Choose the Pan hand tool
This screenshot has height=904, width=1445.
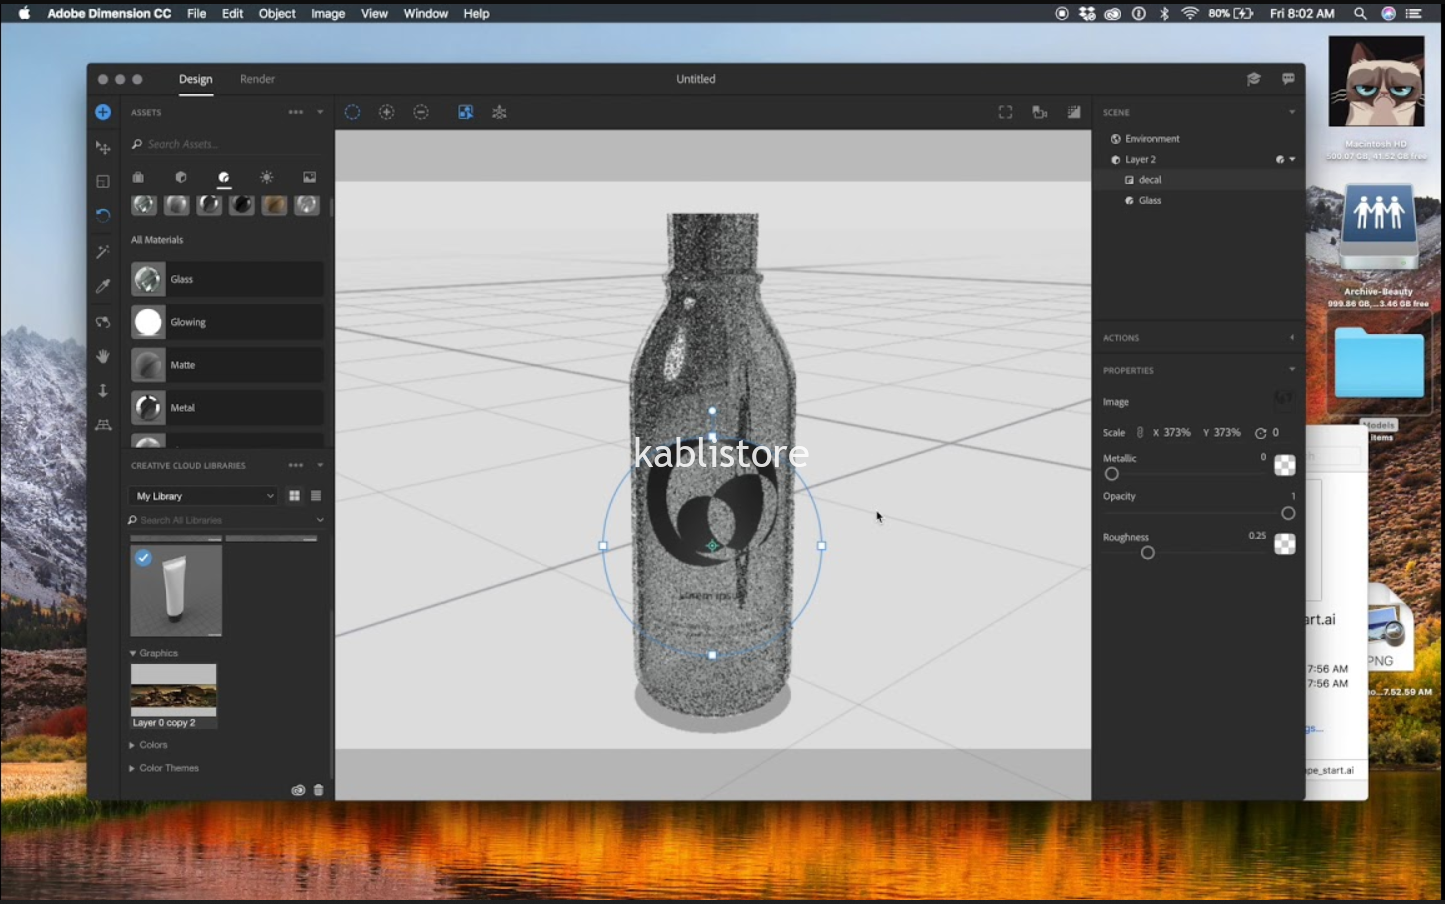click(x=103, y=356)
